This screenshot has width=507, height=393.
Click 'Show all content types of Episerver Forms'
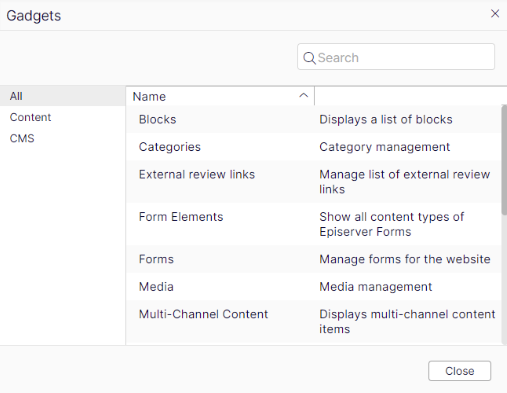392,224
